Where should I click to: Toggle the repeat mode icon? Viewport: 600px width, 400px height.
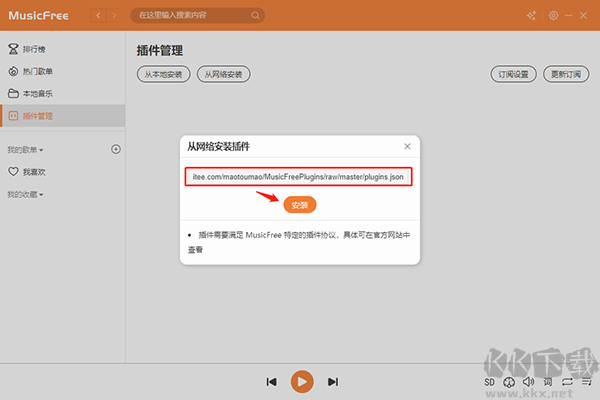(x=567, y=382)
